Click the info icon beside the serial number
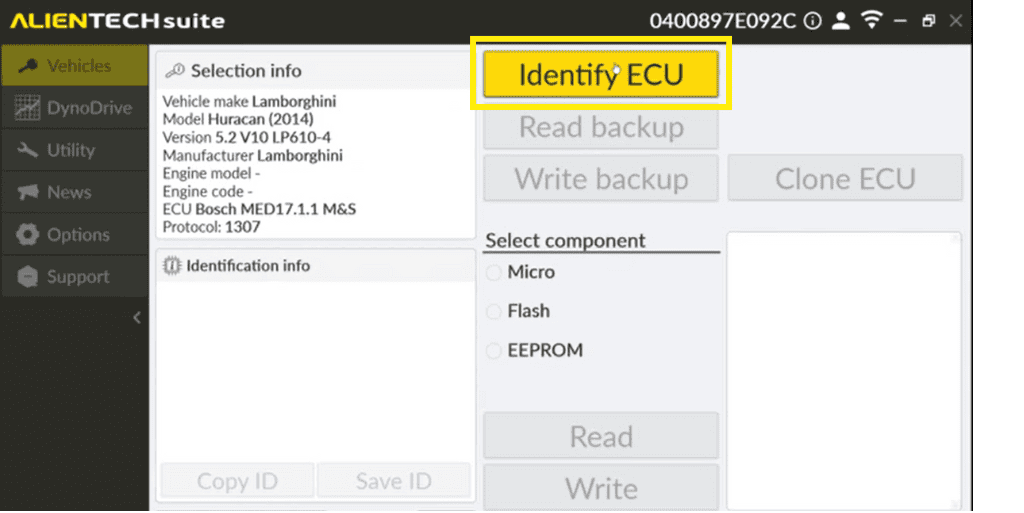 813,21
